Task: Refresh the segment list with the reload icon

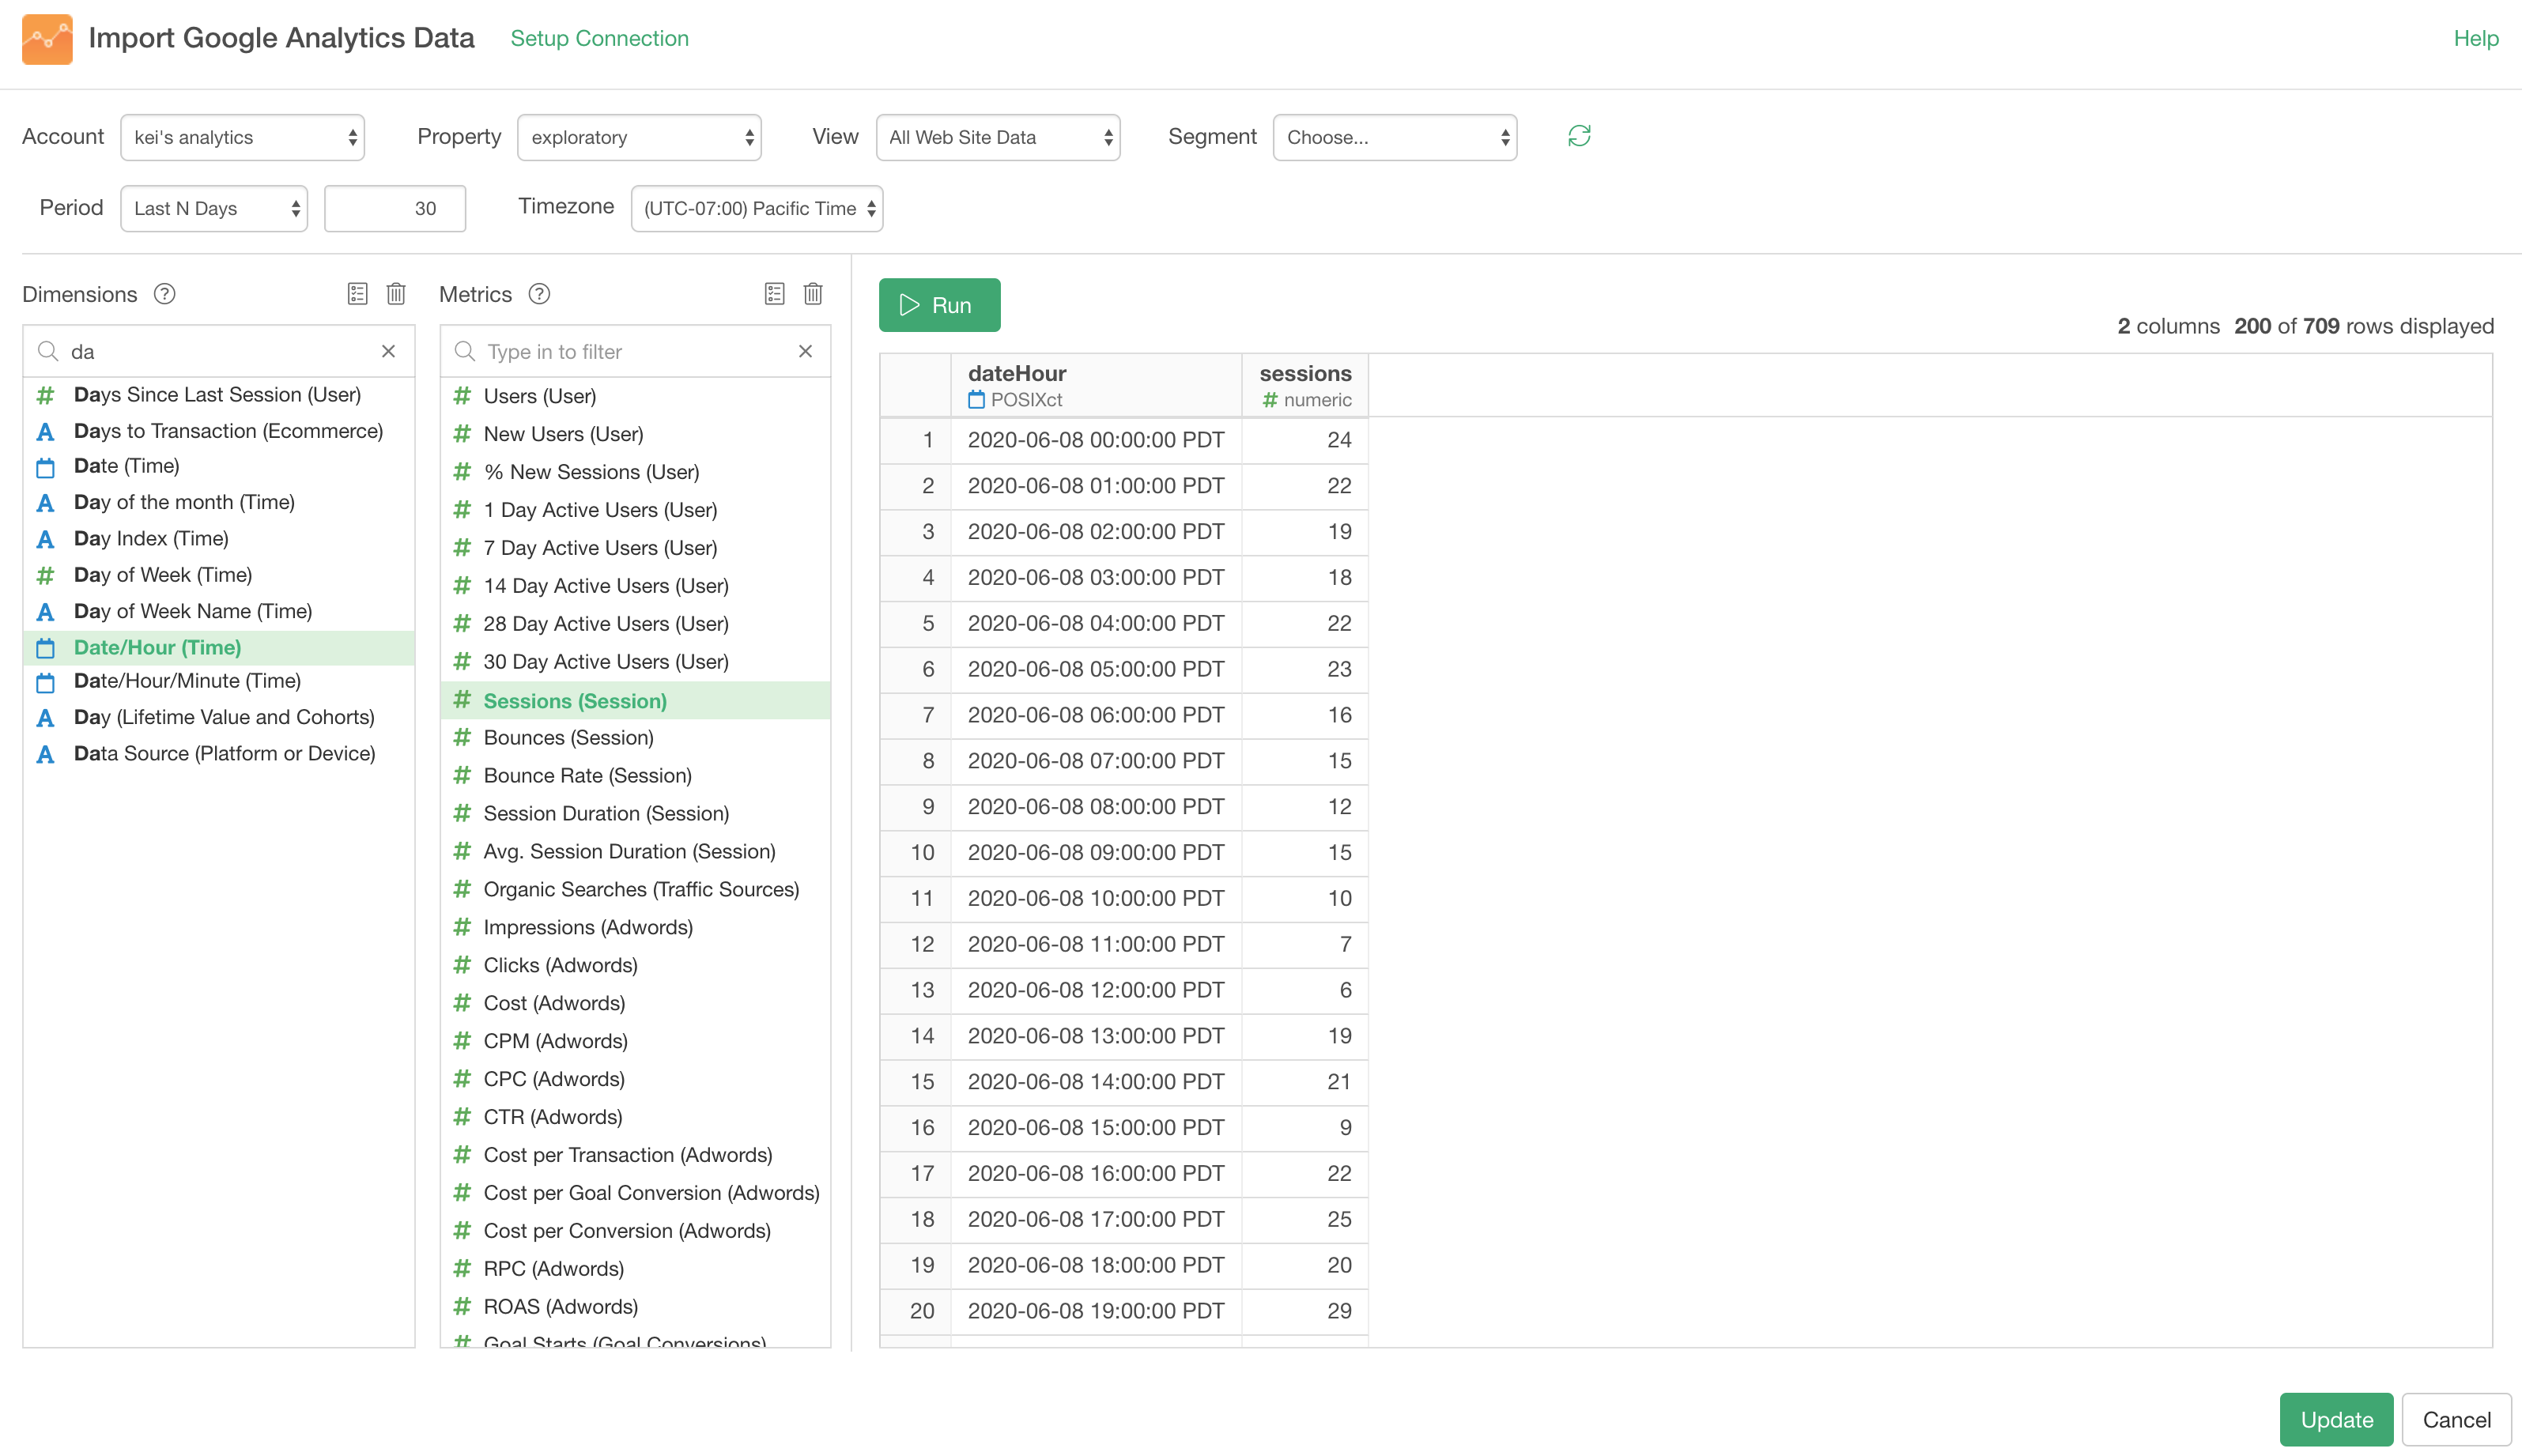Action: pyautogui.click(x=1579, y=136)
